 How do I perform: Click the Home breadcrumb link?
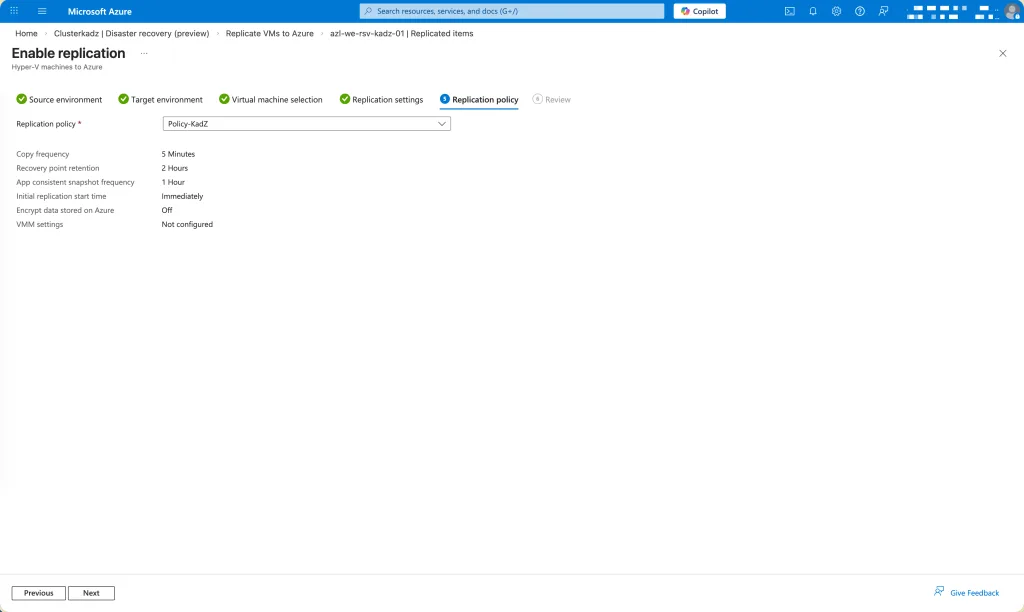pos(26,33)
